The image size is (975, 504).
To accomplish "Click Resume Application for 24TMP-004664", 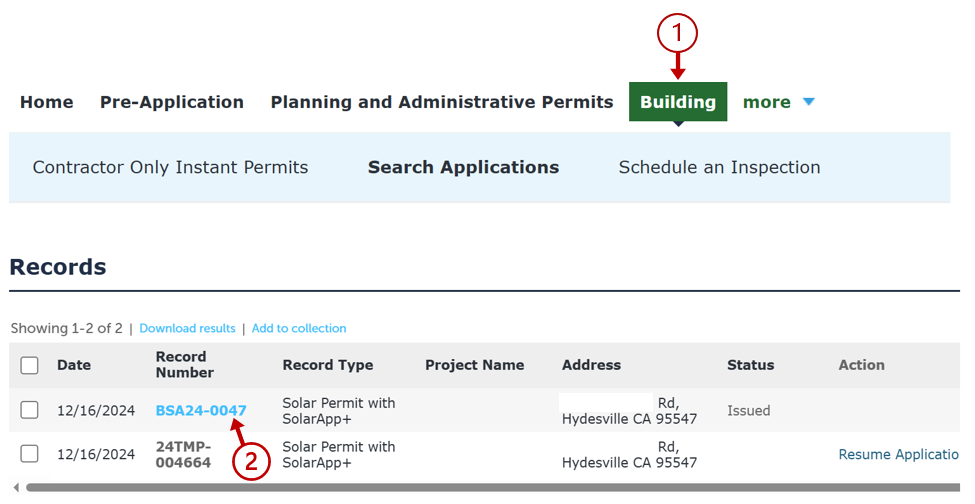I will click(x=898, y=454).
